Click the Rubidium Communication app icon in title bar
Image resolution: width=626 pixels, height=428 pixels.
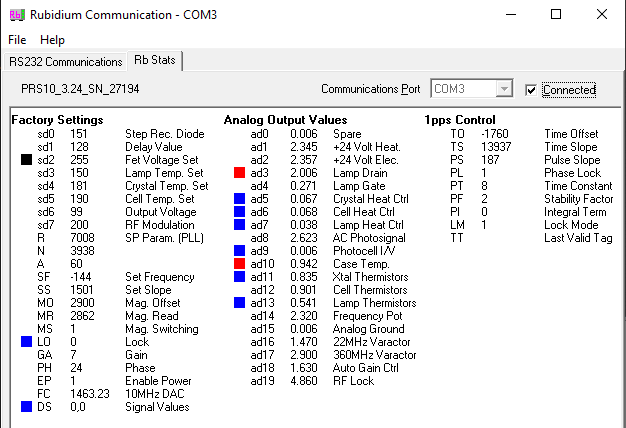[15, 14]
